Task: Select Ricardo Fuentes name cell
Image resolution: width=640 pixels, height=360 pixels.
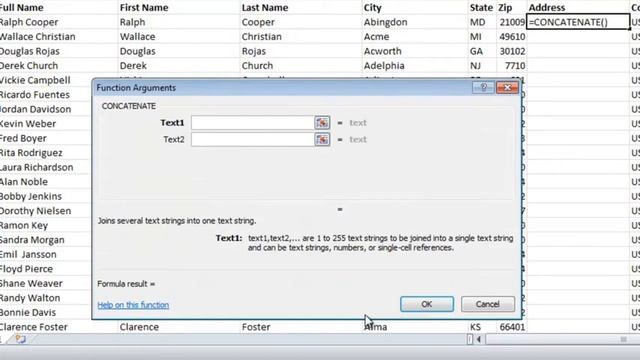Action: click(46, 95)
